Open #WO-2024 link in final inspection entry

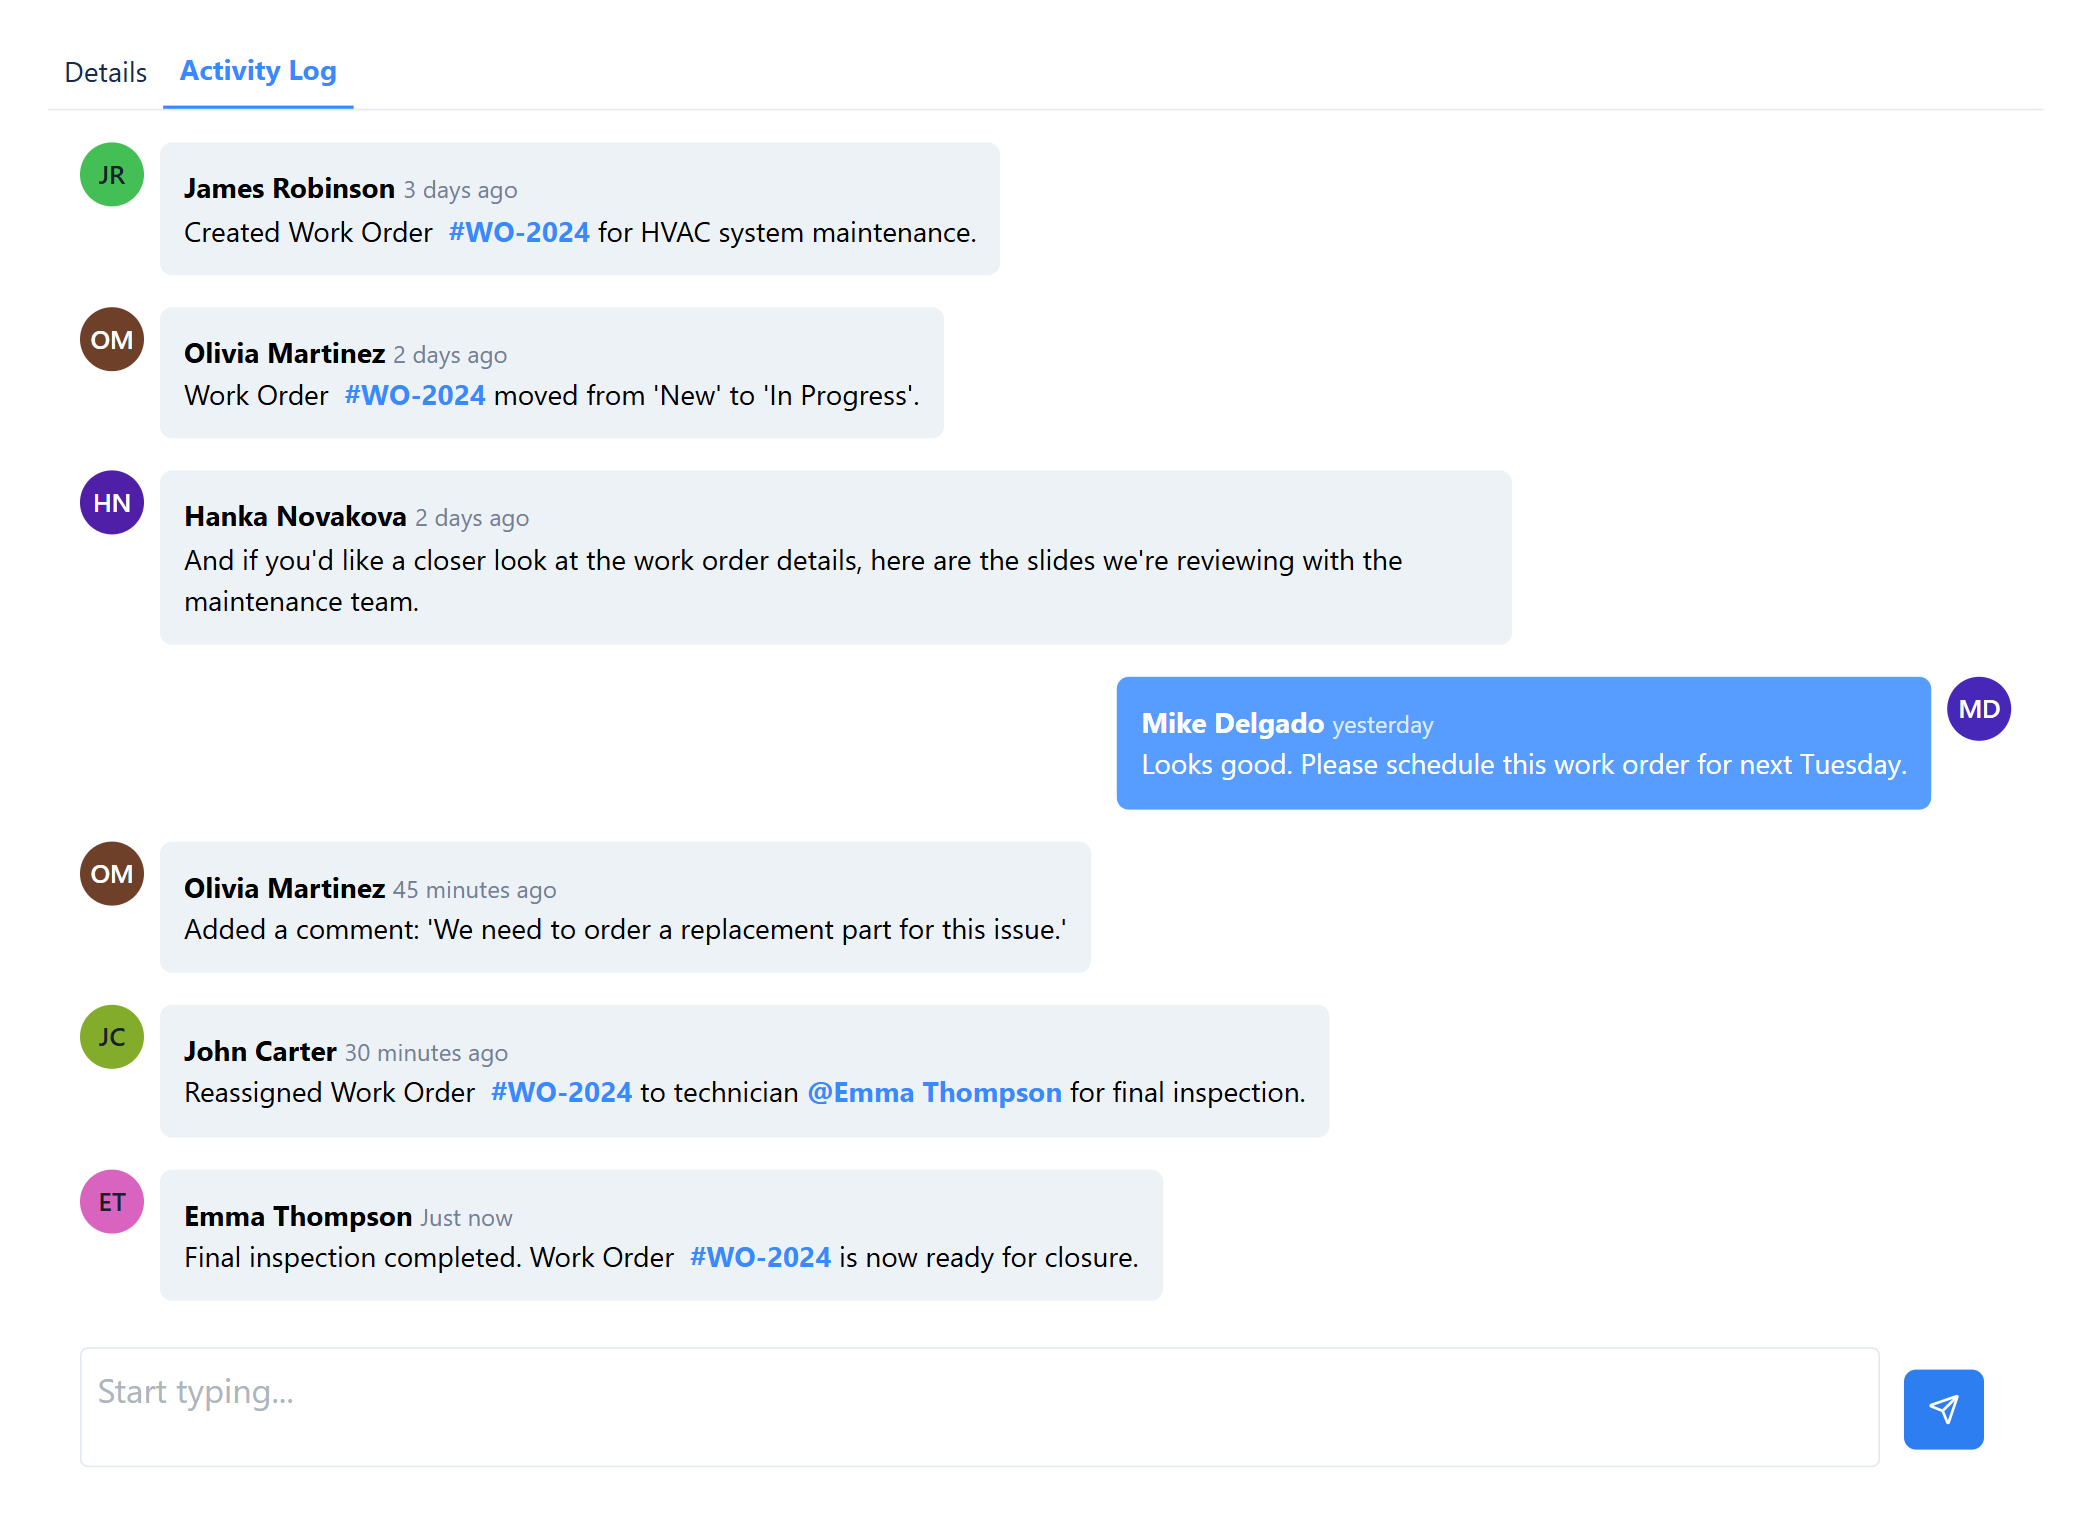pyautogui.click(x=760, y=1257)
